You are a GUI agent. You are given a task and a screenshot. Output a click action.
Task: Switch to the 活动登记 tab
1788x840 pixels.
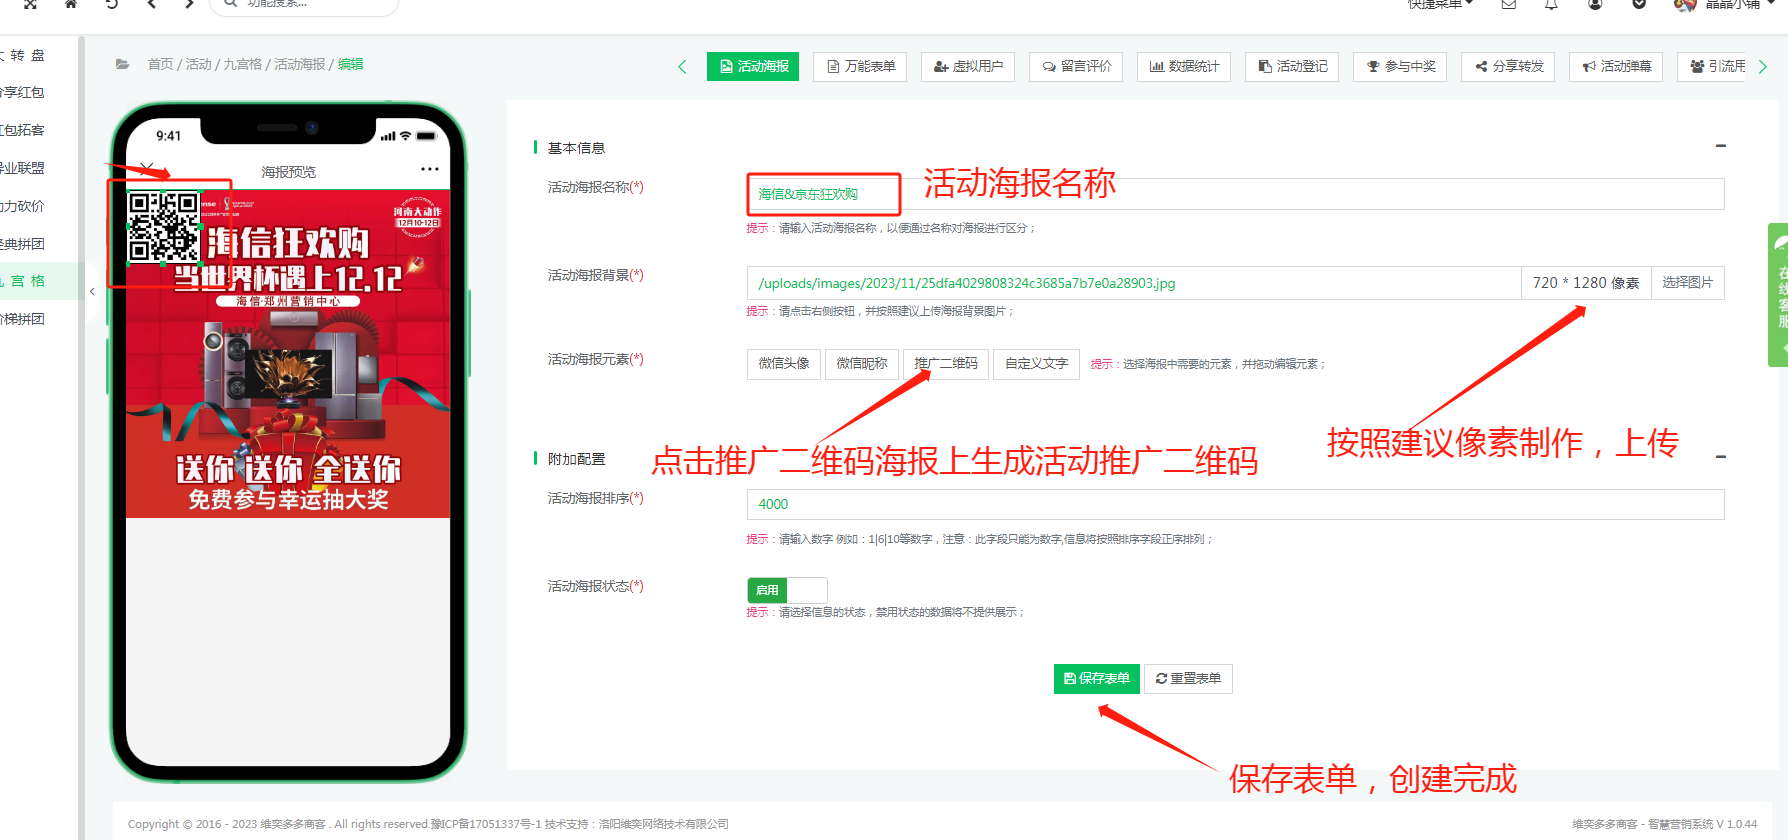(x=1292, y=66)
